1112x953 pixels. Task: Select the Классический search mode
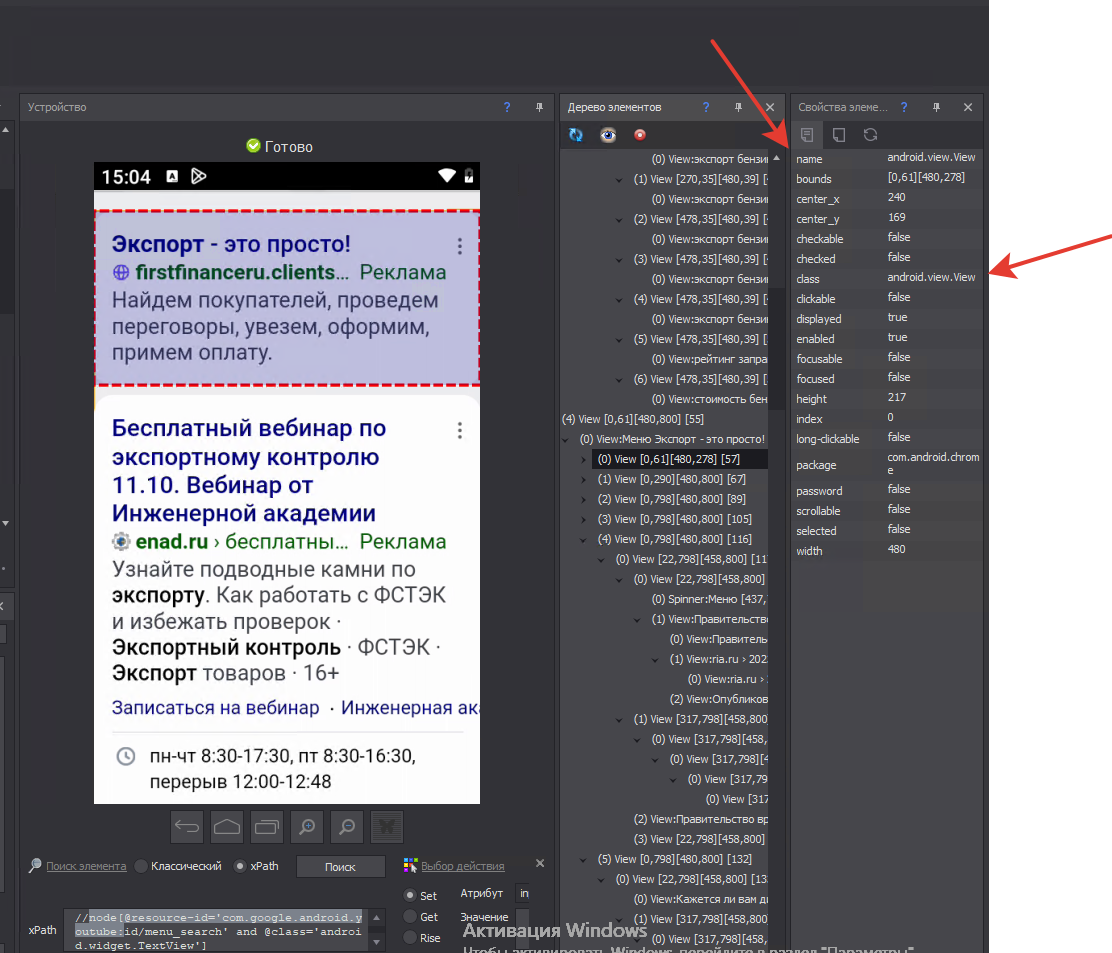(x=141, y=866)
